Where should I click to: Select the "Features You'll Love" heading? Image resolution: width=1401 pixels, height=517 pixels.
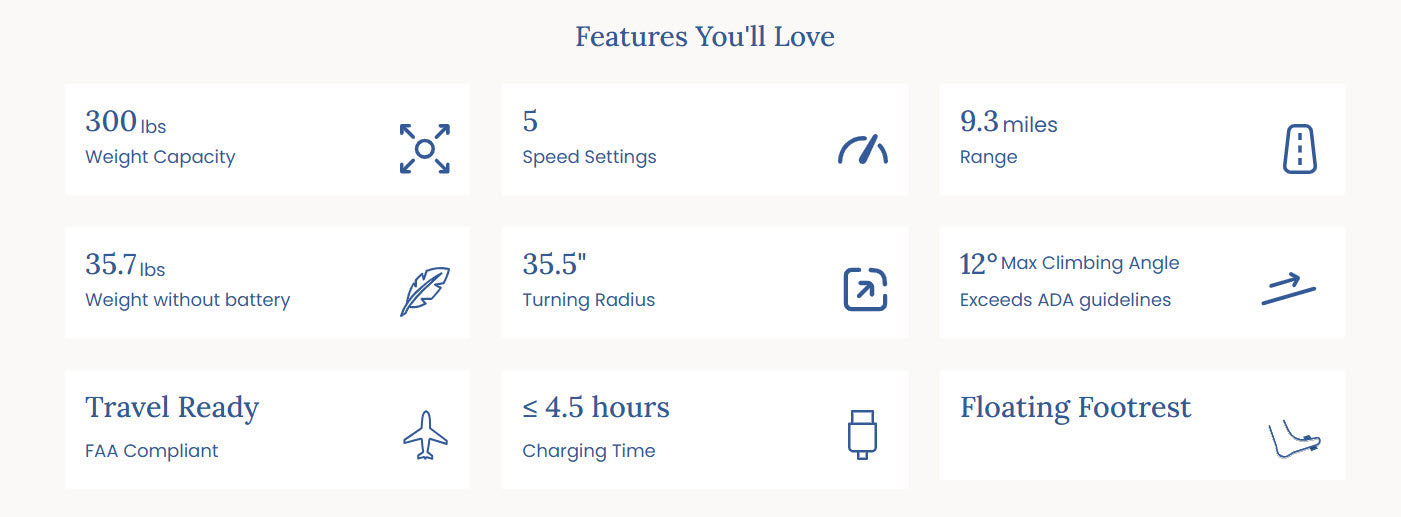[704, 37]
